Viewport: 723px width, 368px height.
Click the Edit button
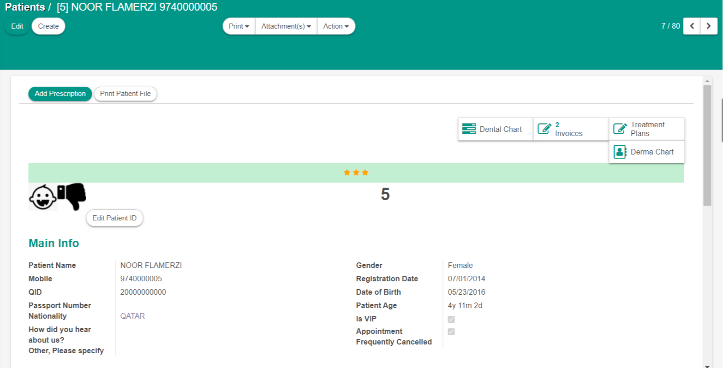(17, 26)
